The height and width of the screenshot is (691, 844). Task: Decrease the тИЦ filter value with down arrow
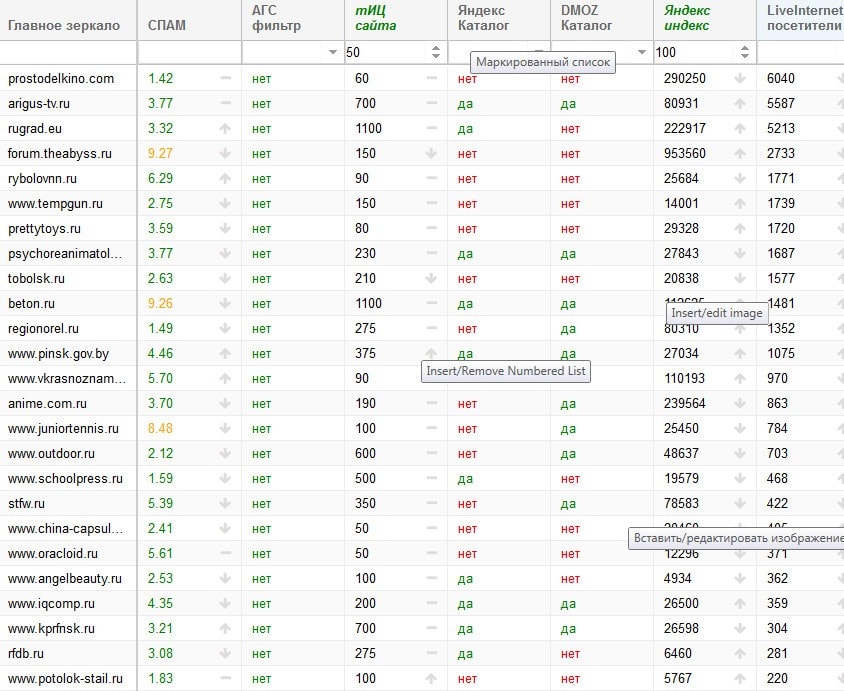[436, 56]
